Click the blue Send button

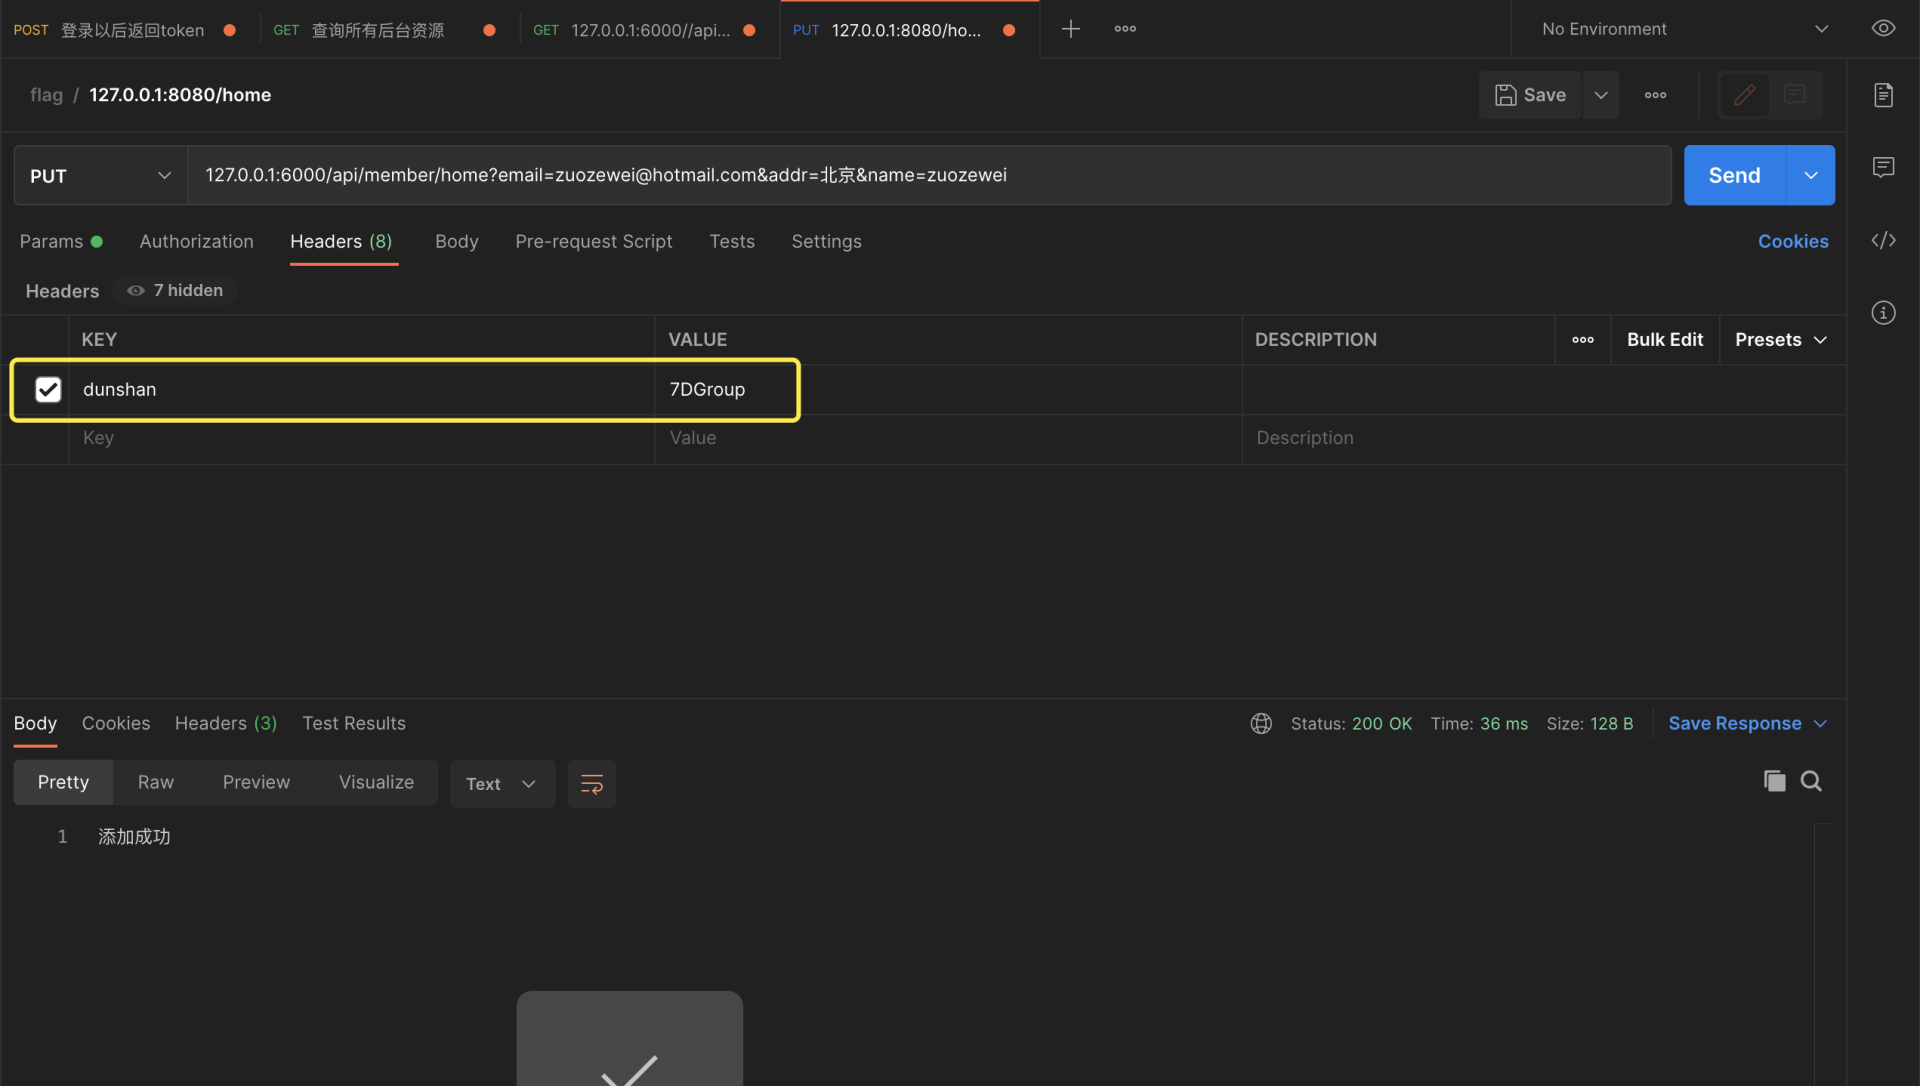click(1734, 175)
